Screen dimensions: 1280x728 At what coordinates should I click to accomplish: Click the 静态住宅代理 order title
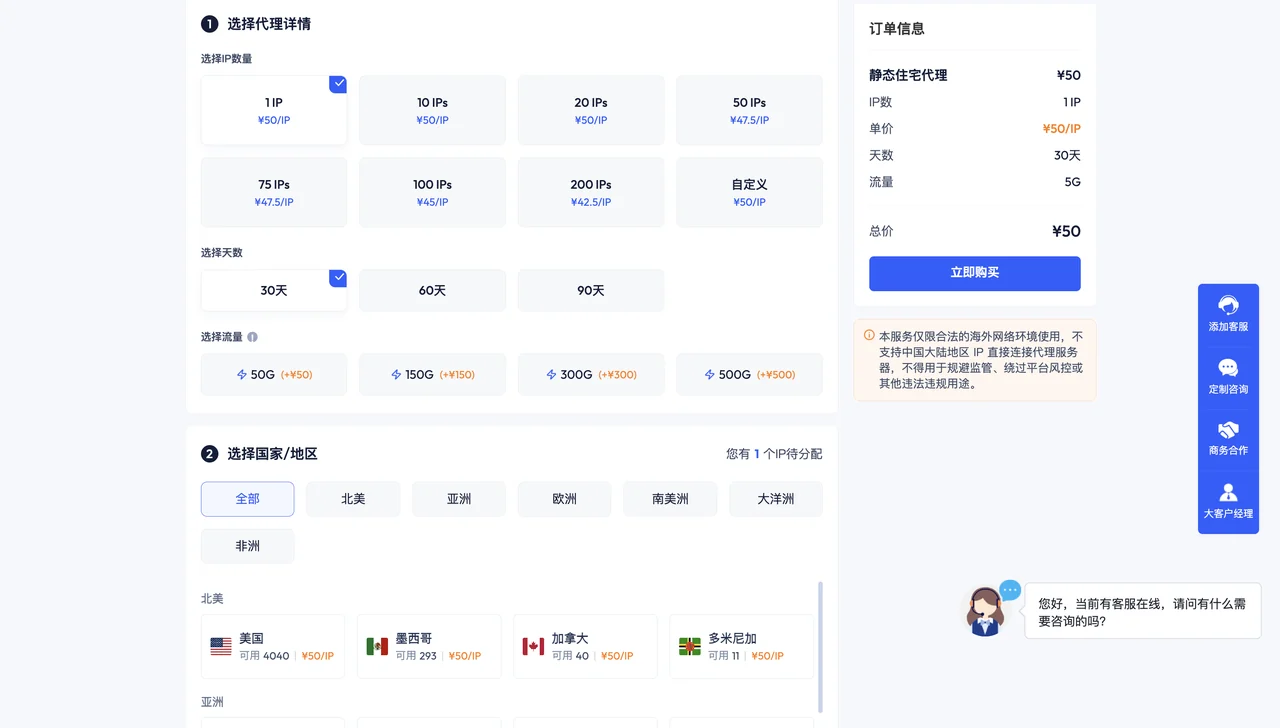pos(908,75)
